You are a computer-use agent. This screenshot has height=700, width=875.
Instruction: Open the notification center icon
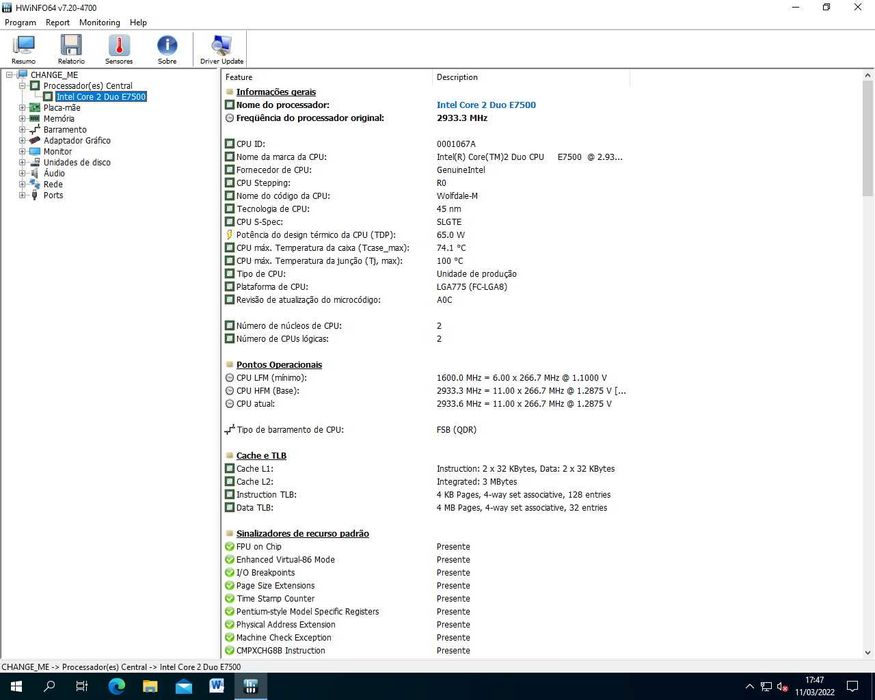(x=852, y=687)
